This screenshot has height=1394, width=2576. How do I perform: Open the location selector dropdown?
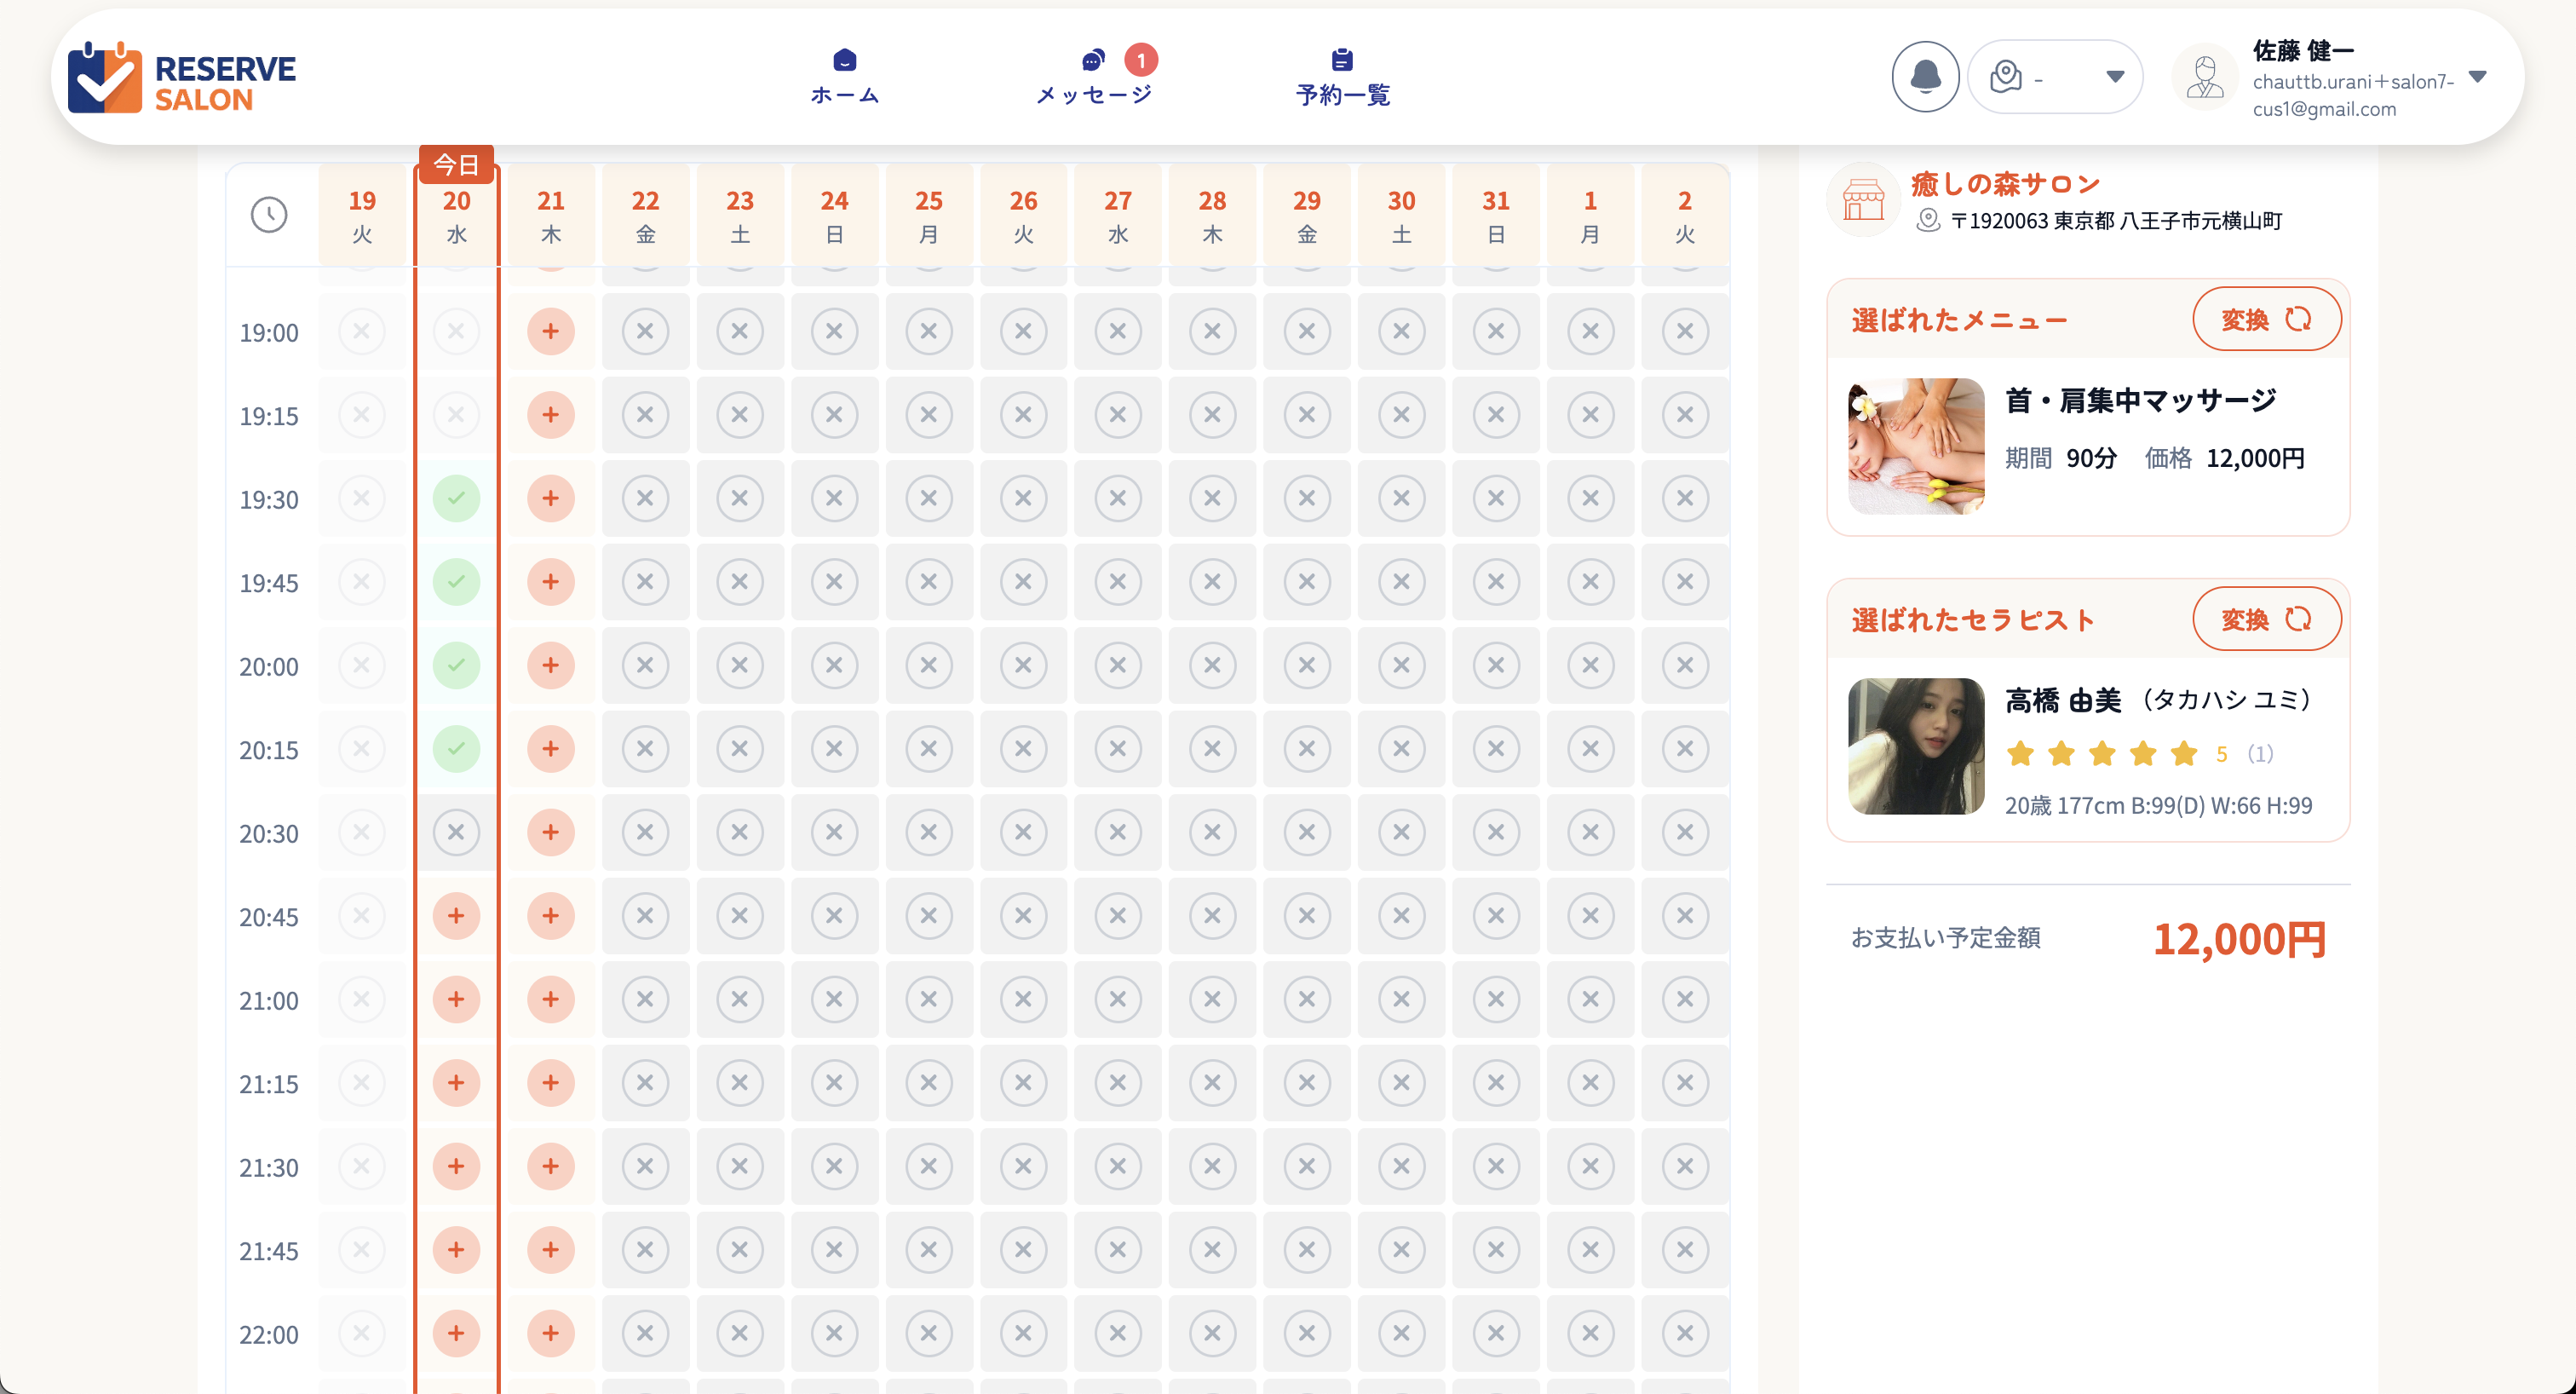(2054, 77)
